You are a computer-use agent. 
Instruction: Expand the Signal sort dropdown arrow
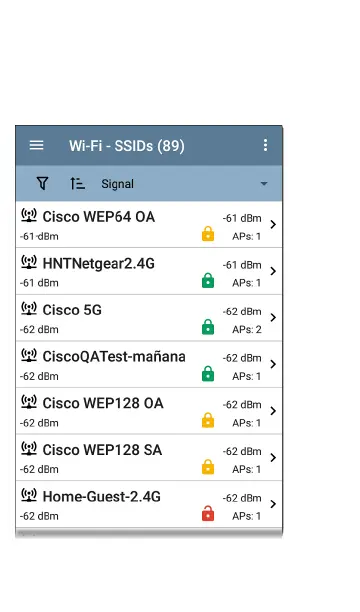(x=264, y=183)
